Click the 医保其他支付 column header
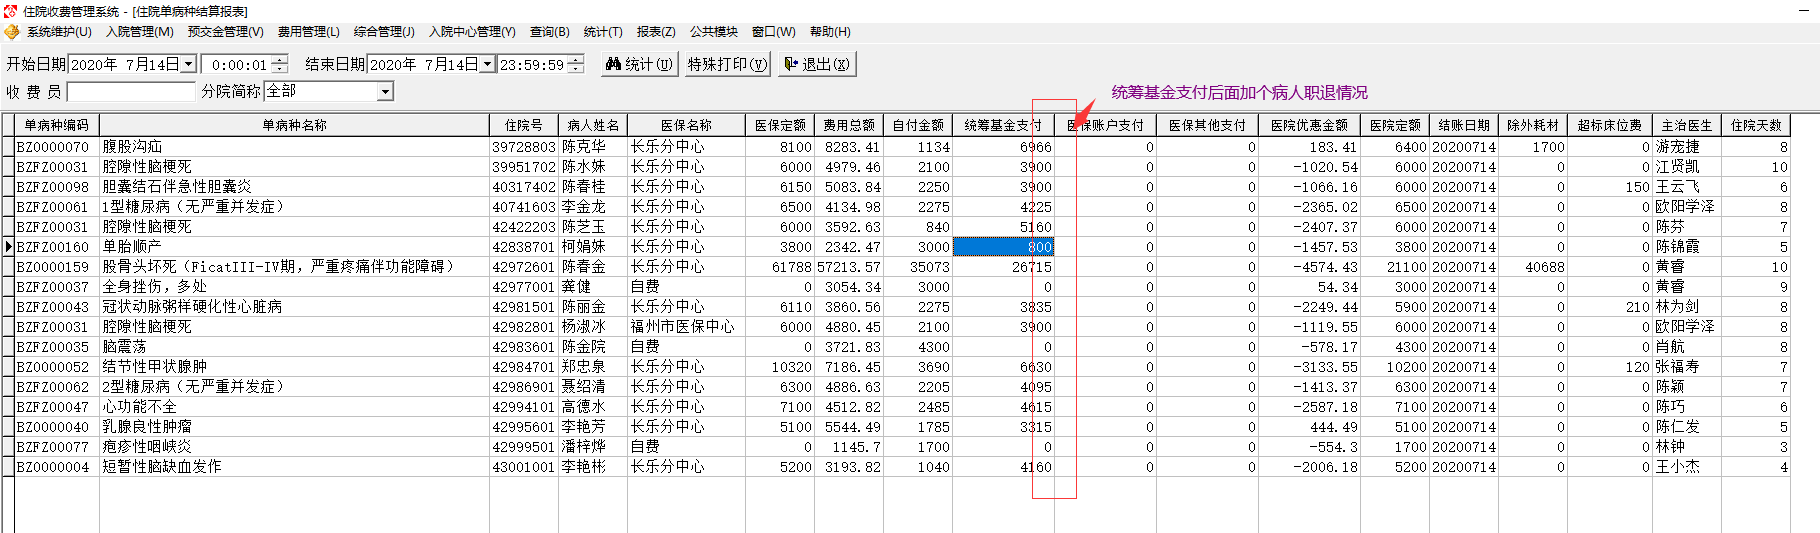1820x533 pixels. click(x=1207, y=125)
